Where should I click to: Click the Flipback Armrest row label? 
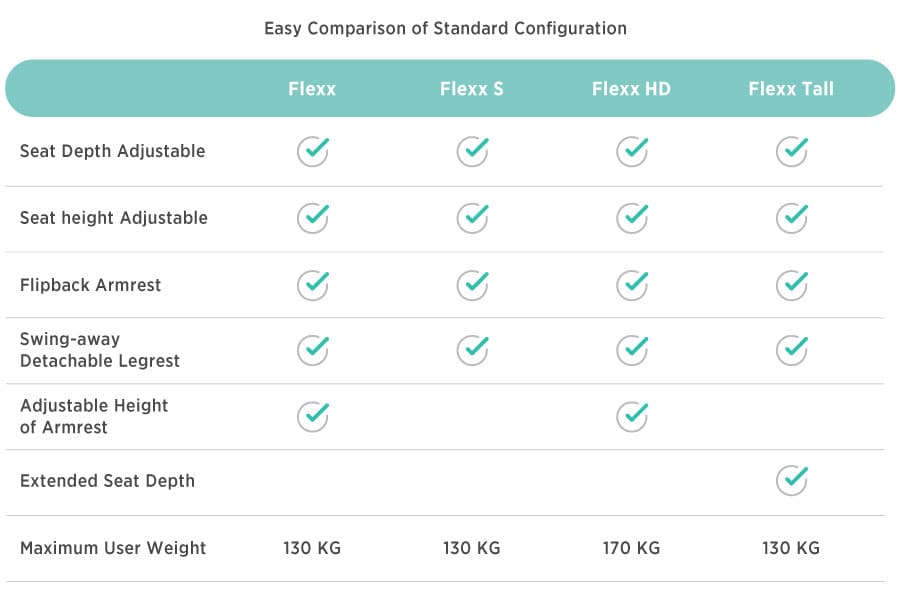(91, 285)
